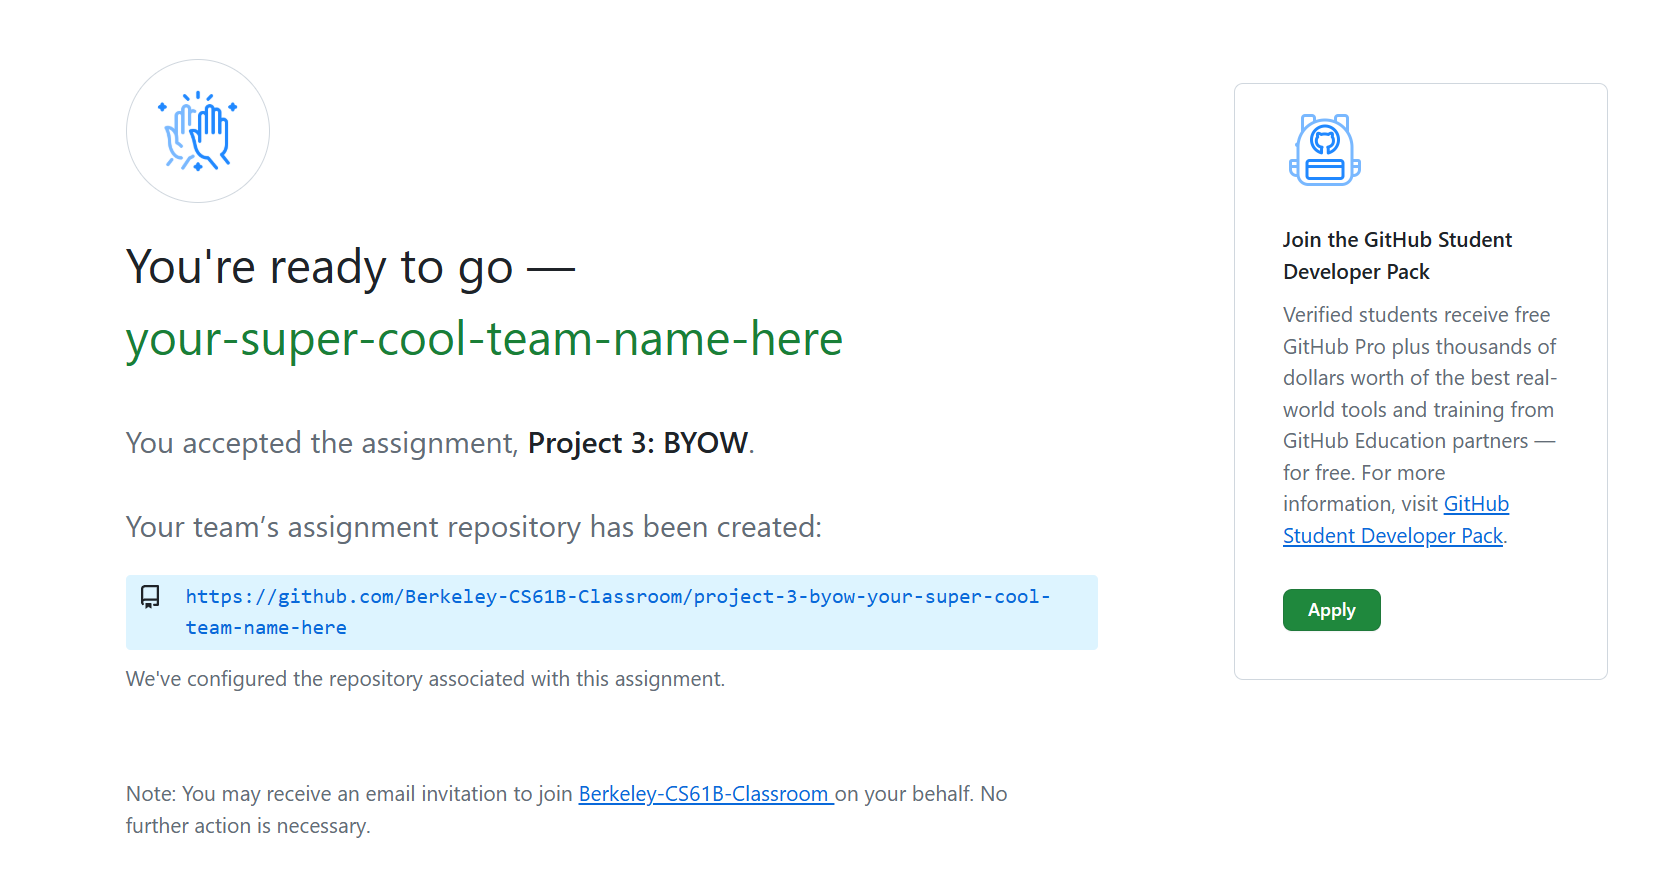
Task: Click the verified students description paragraph
Action: [x=1418, y=424]
